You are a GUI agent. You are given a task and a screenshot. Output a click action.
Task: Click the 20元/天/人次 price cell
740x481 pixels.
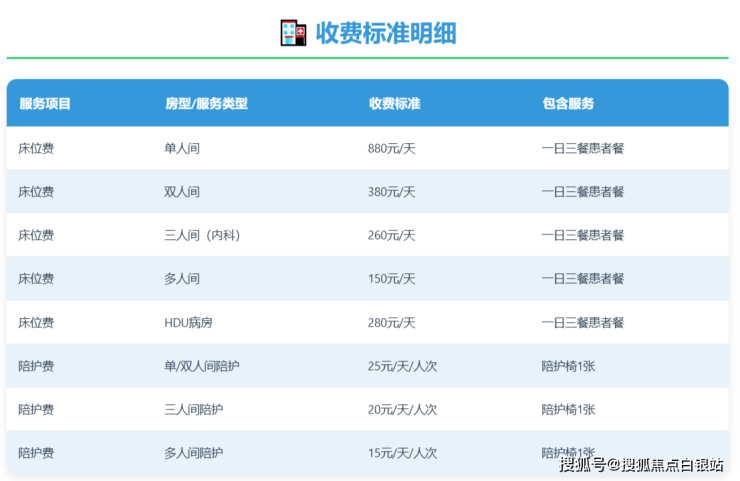[x=403, y=409]
